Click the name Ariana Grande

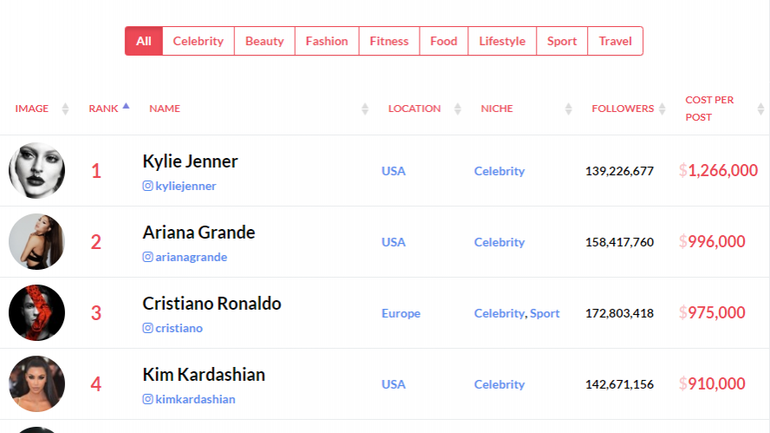[199, 233]
